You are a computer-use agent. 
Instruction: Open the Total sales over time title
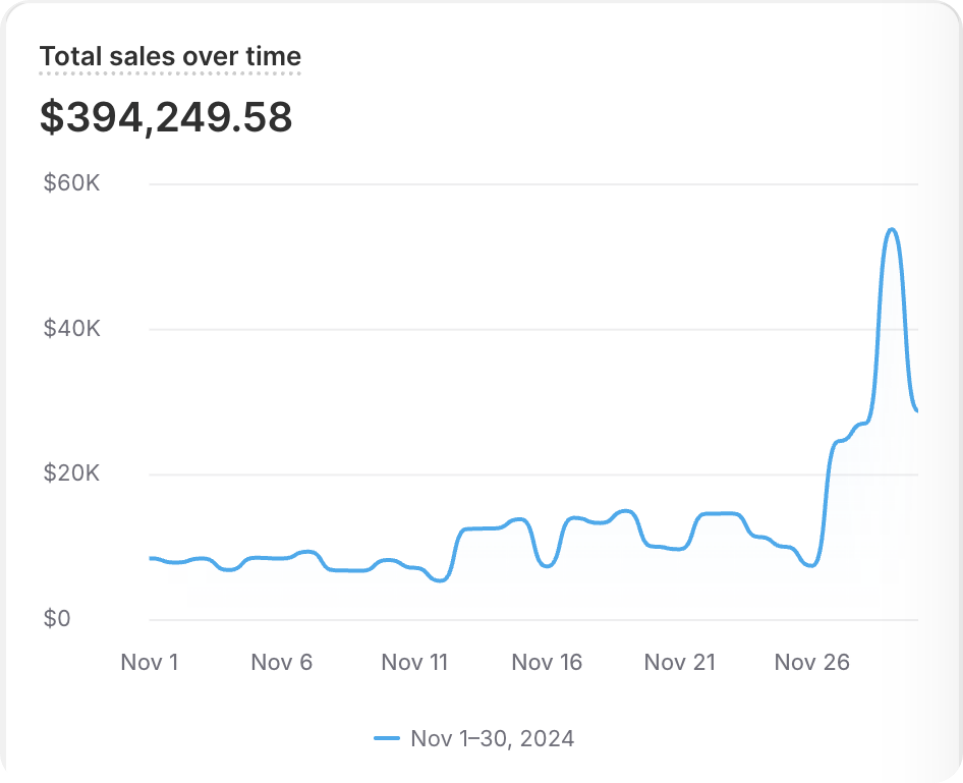[170, 57]
